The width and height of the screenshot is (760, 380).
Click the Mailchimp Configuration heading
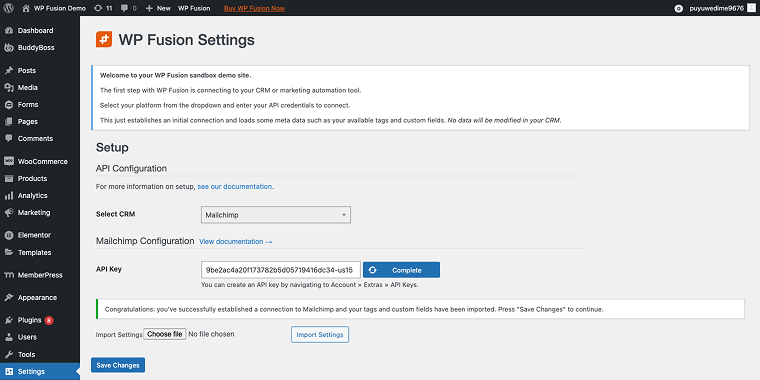pyautogui.click(x=145, y=241)
